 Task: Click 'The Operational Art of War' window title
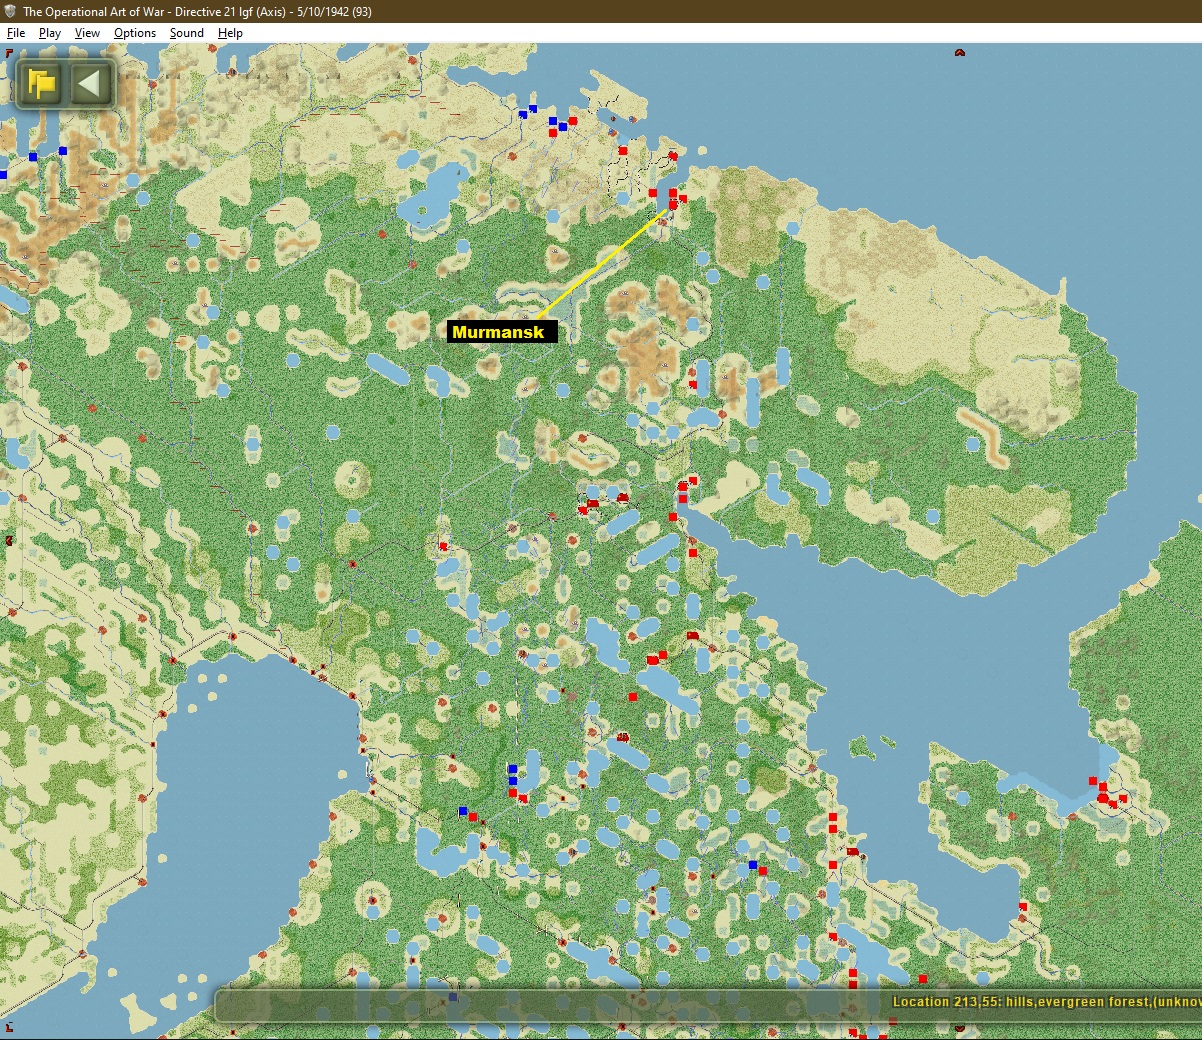pos(197,12)
